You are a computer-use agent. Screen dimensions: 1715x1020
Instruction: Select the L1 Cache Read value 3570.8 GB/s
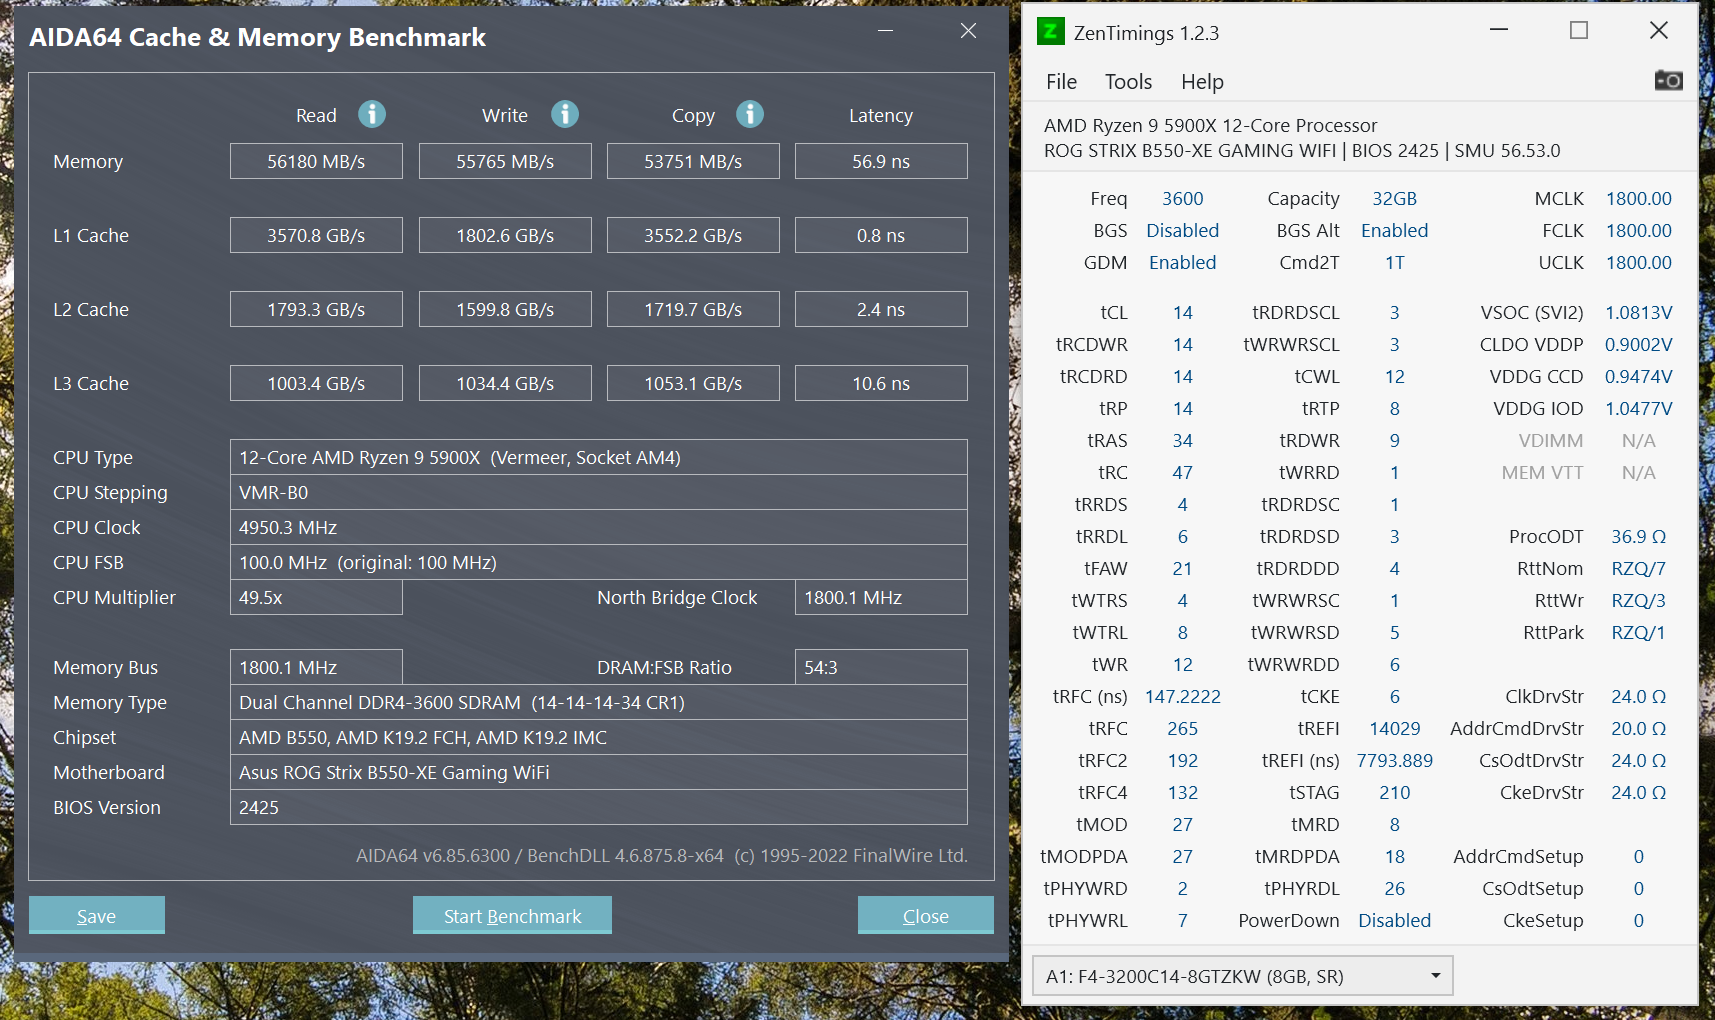pyautogui.click(x=316, y=235)
